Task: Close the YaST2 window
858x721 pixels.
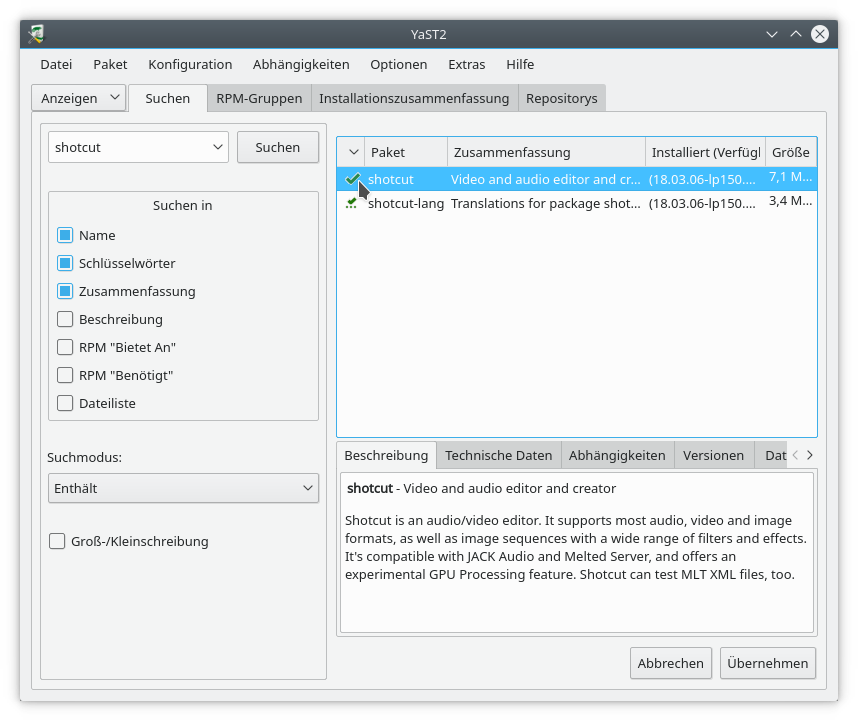Action: (x=820, y=34)
